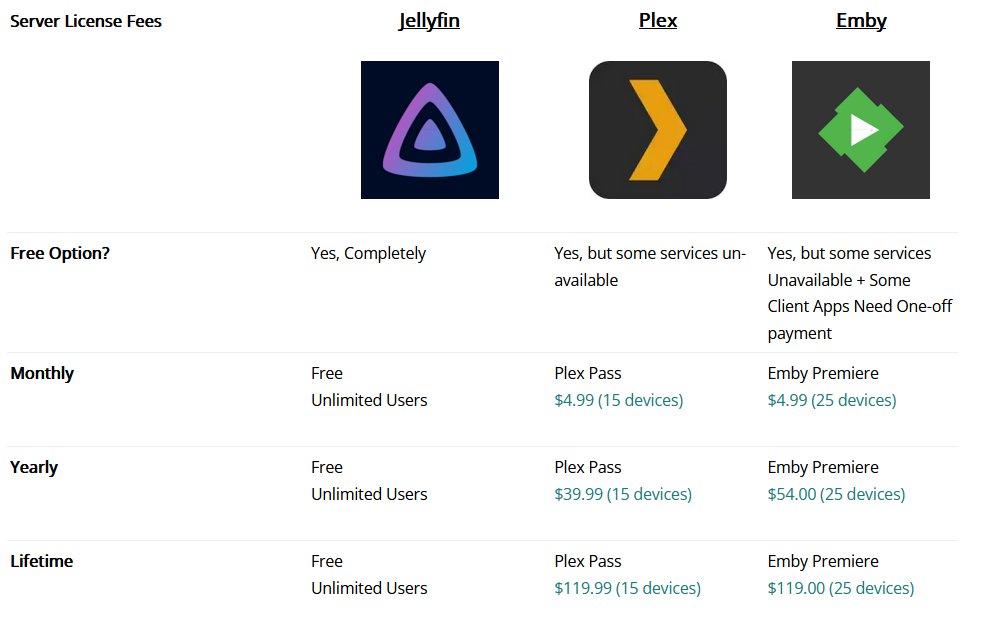Open the Plex column heading link
This screenshot has width=993, height=632.
pos(657,20)
